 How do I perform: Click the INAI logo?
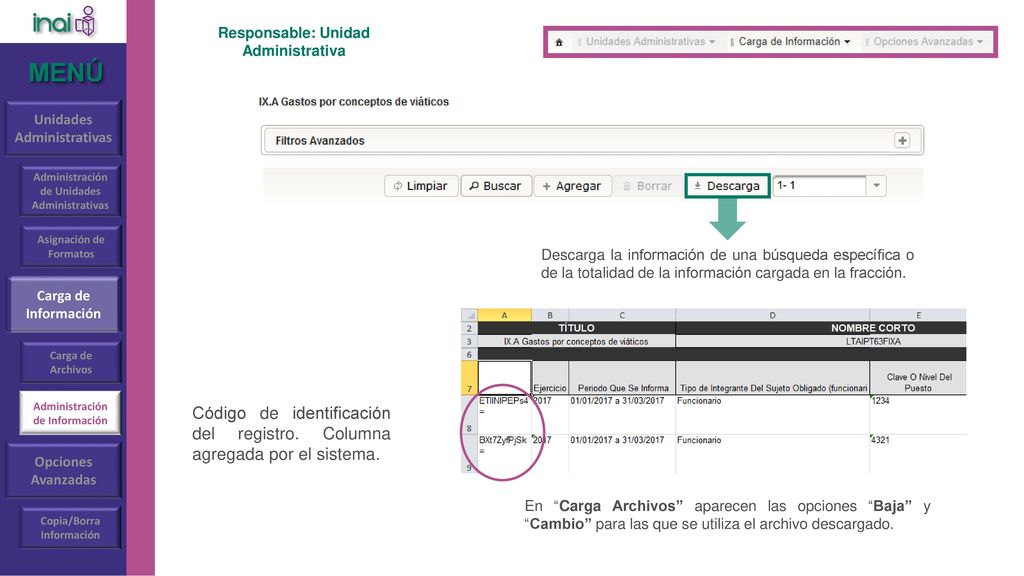click(64, 22)
